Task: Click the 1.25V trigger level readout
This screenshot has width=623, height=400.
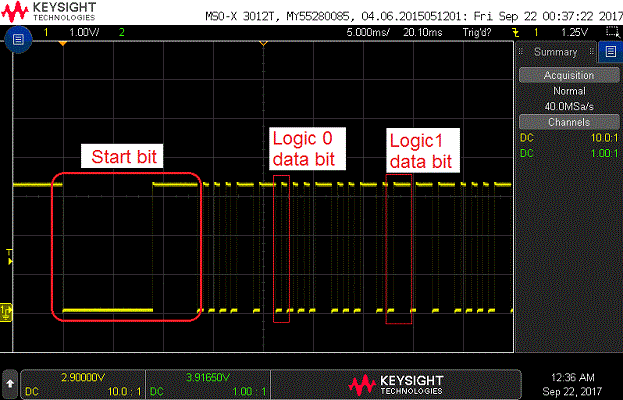Action: tap(574, 32)
